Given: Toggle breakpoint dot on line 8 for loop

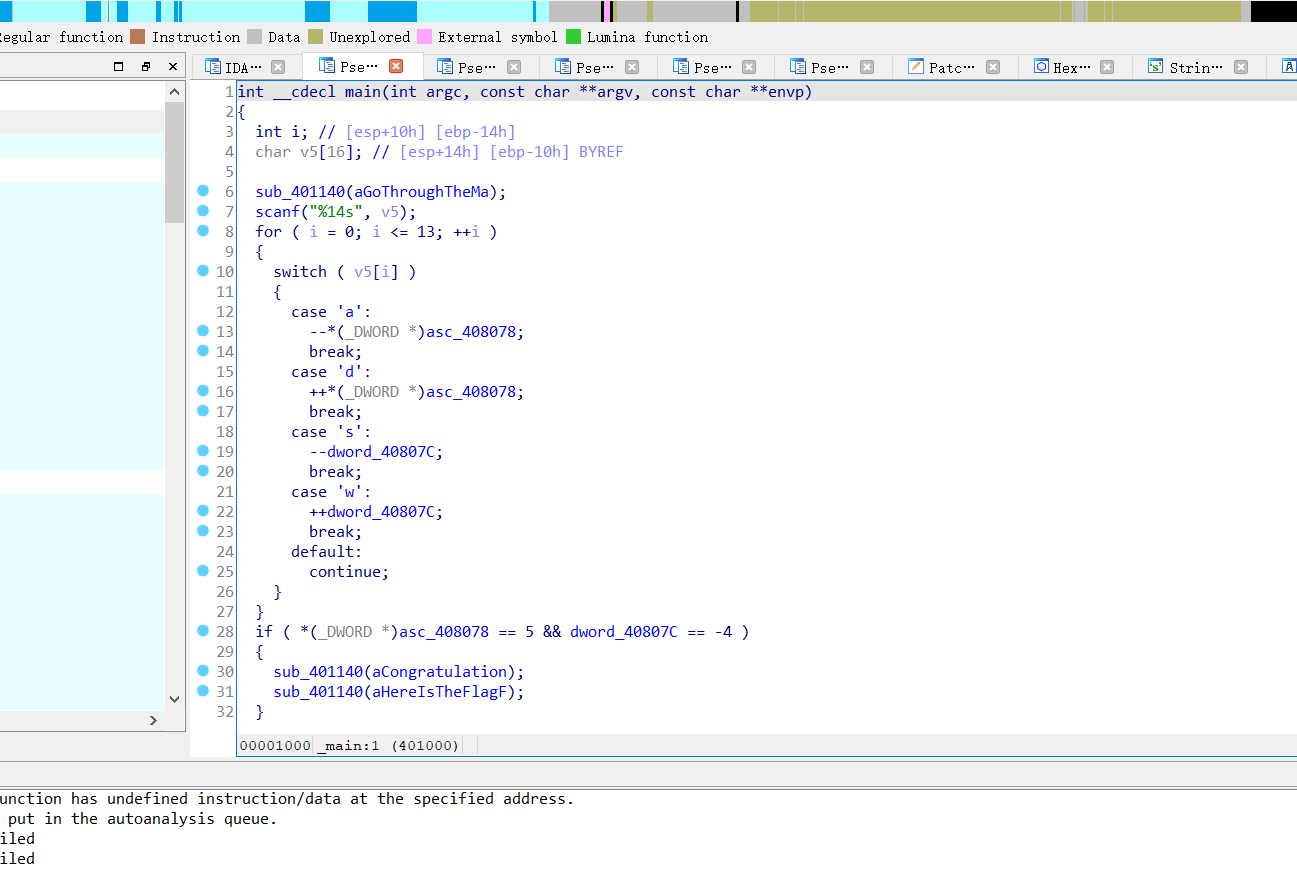Looking at the screenshot, I should [203, 231].
